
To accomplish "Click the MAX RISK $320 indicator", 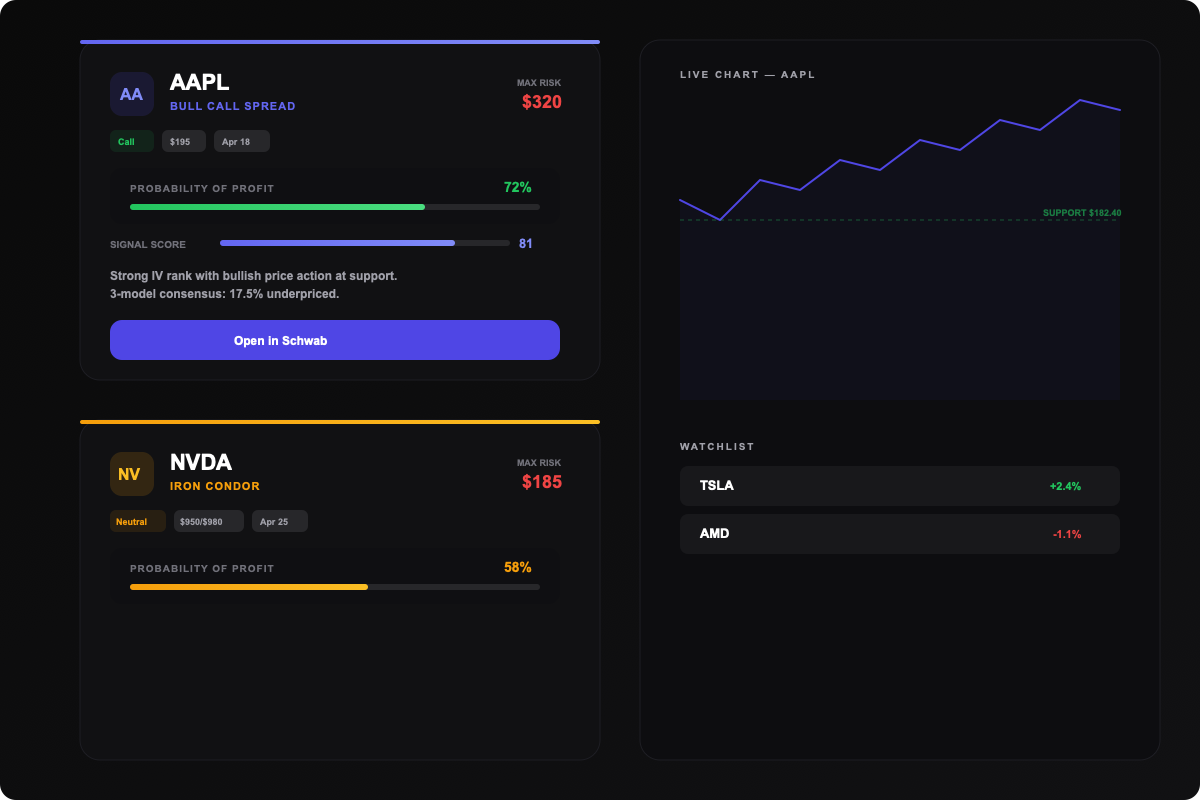I will 541,93.
